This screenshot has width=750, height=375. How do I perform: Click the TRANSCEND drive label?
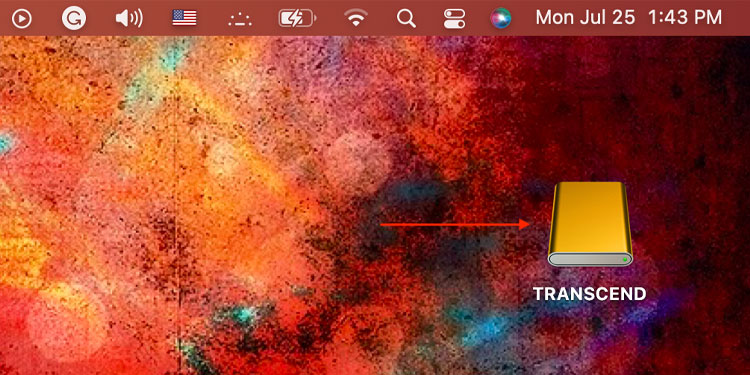pos(590,294)
